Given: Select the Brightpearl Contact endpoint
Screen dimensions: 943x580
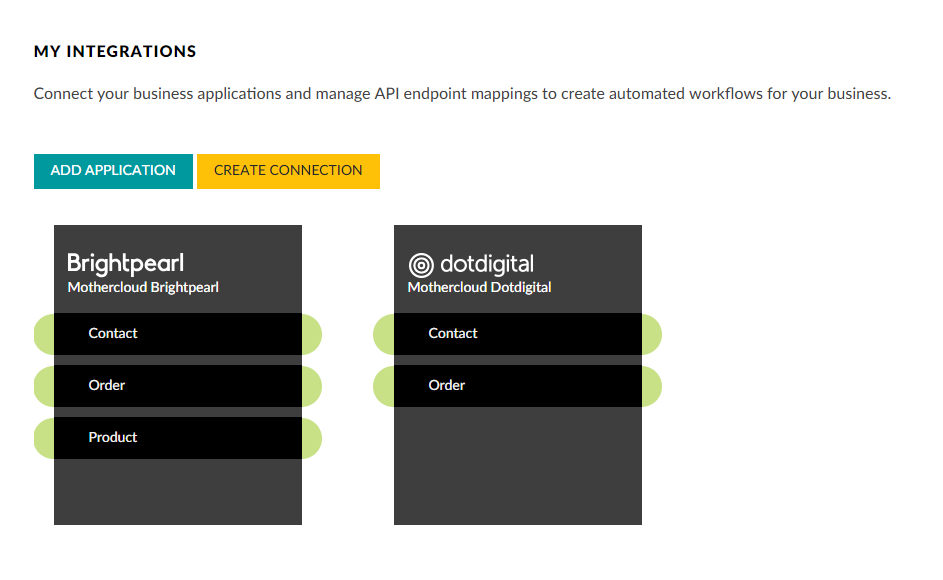Looking at the screenshot, I should (x=178, y=334).
